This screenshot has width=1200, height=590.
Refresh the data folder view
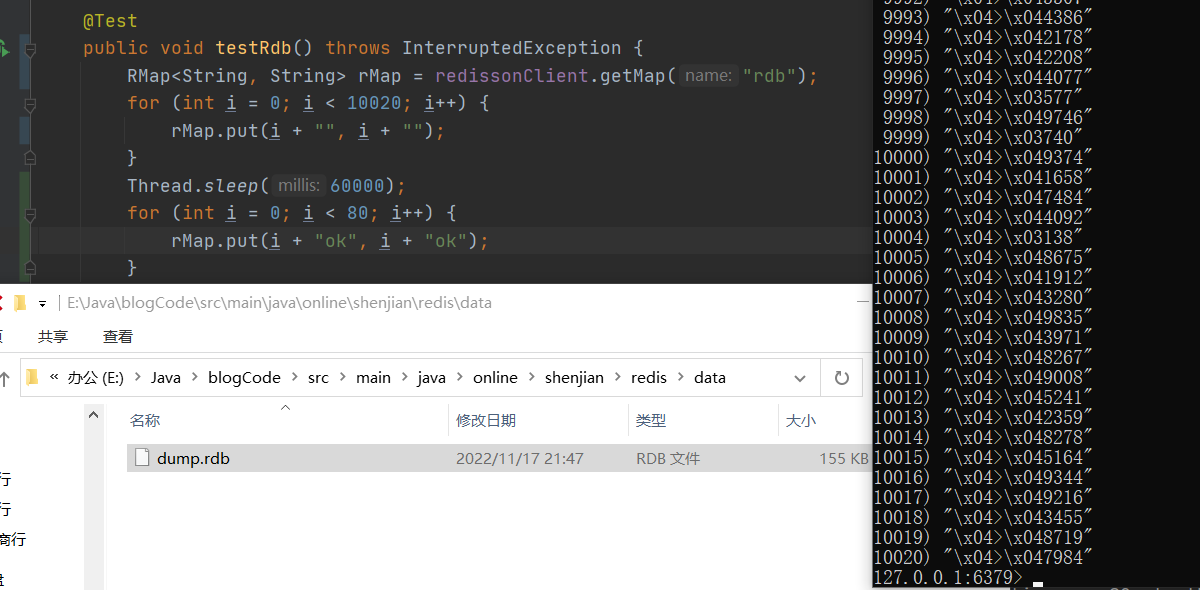coord(841,378)
